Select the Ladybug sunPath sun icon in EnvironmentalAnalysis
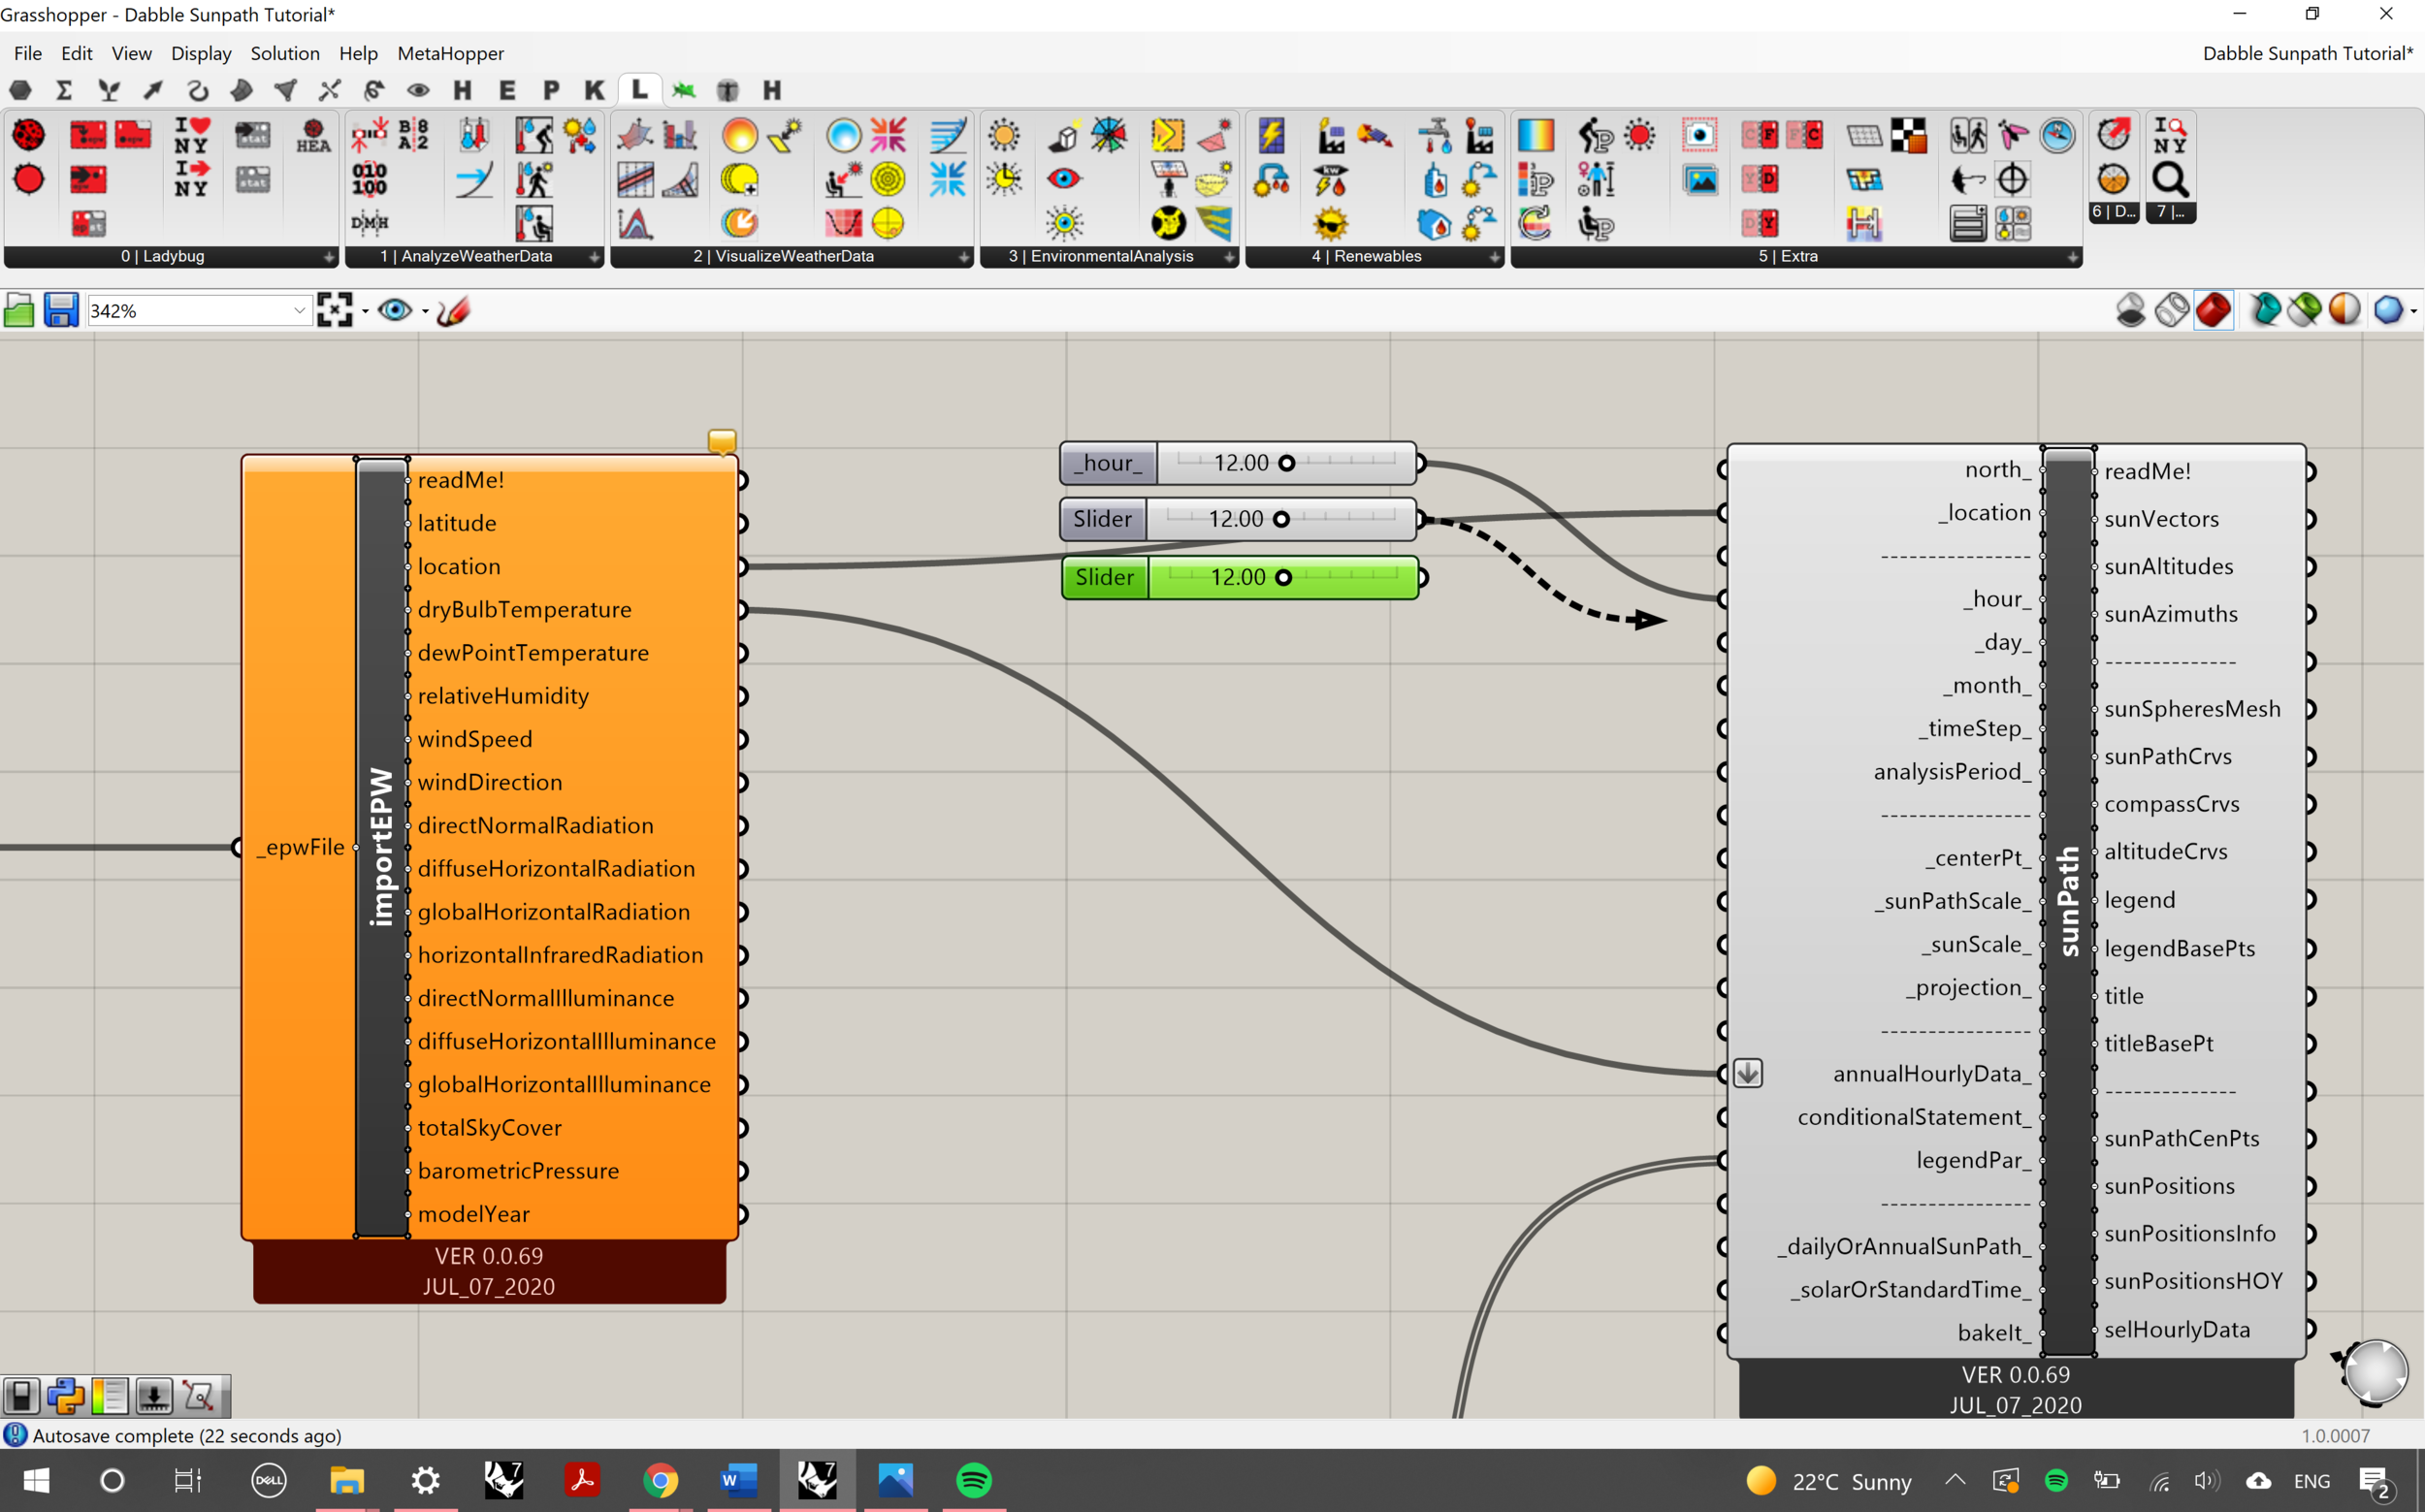Screen dimensions: 2425x1512 click(1003, 135)
